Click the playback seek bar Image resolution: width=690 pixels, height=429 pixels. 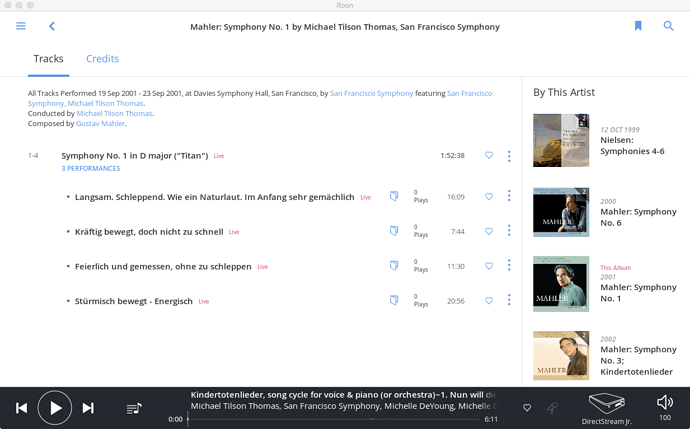335,419
